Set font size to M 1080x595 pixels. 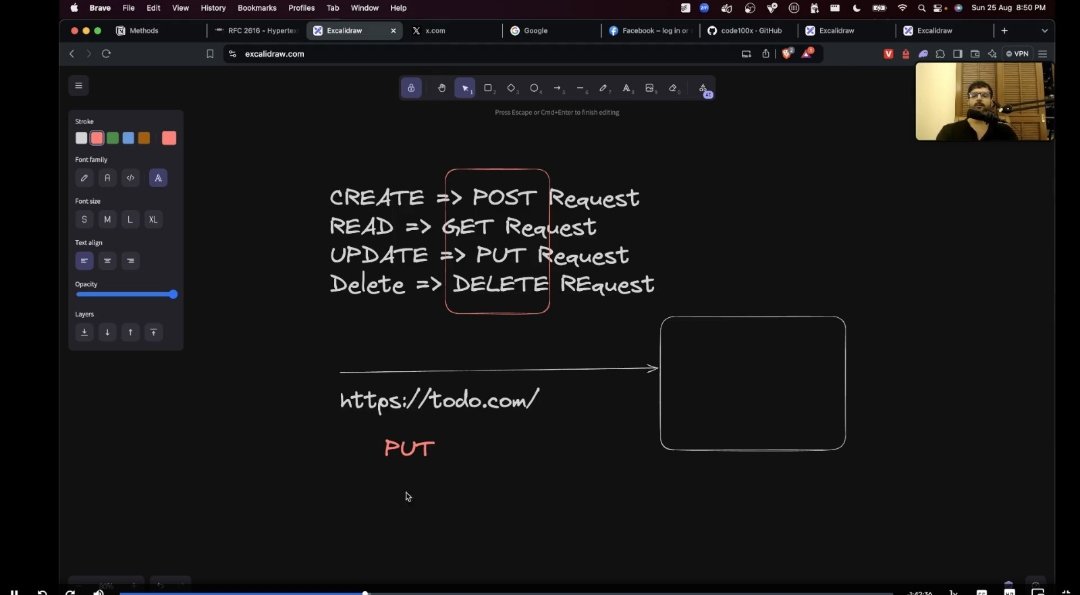pos(107,220)
